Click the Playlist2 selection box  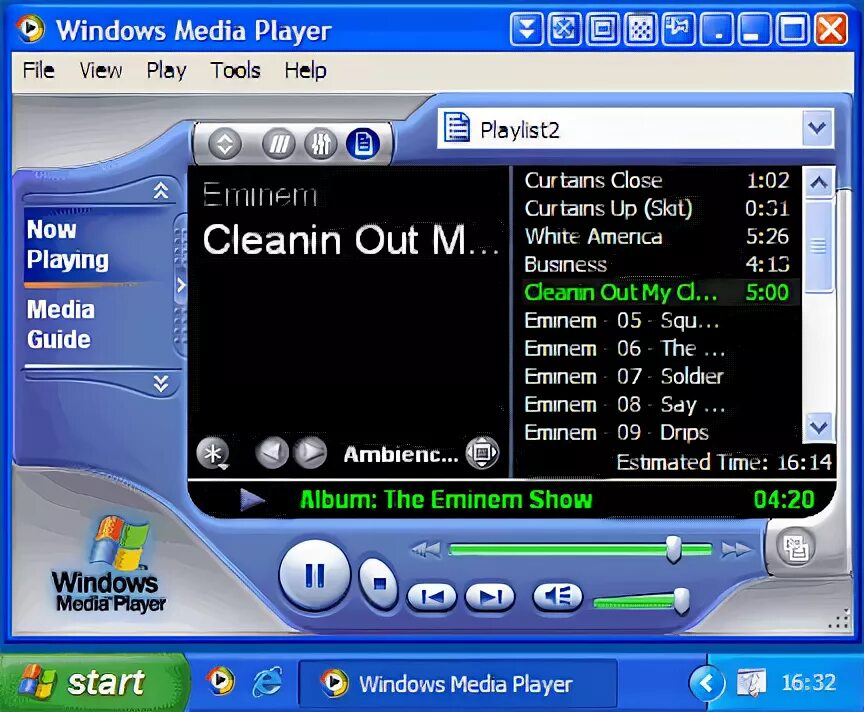(x=635, y=128)
